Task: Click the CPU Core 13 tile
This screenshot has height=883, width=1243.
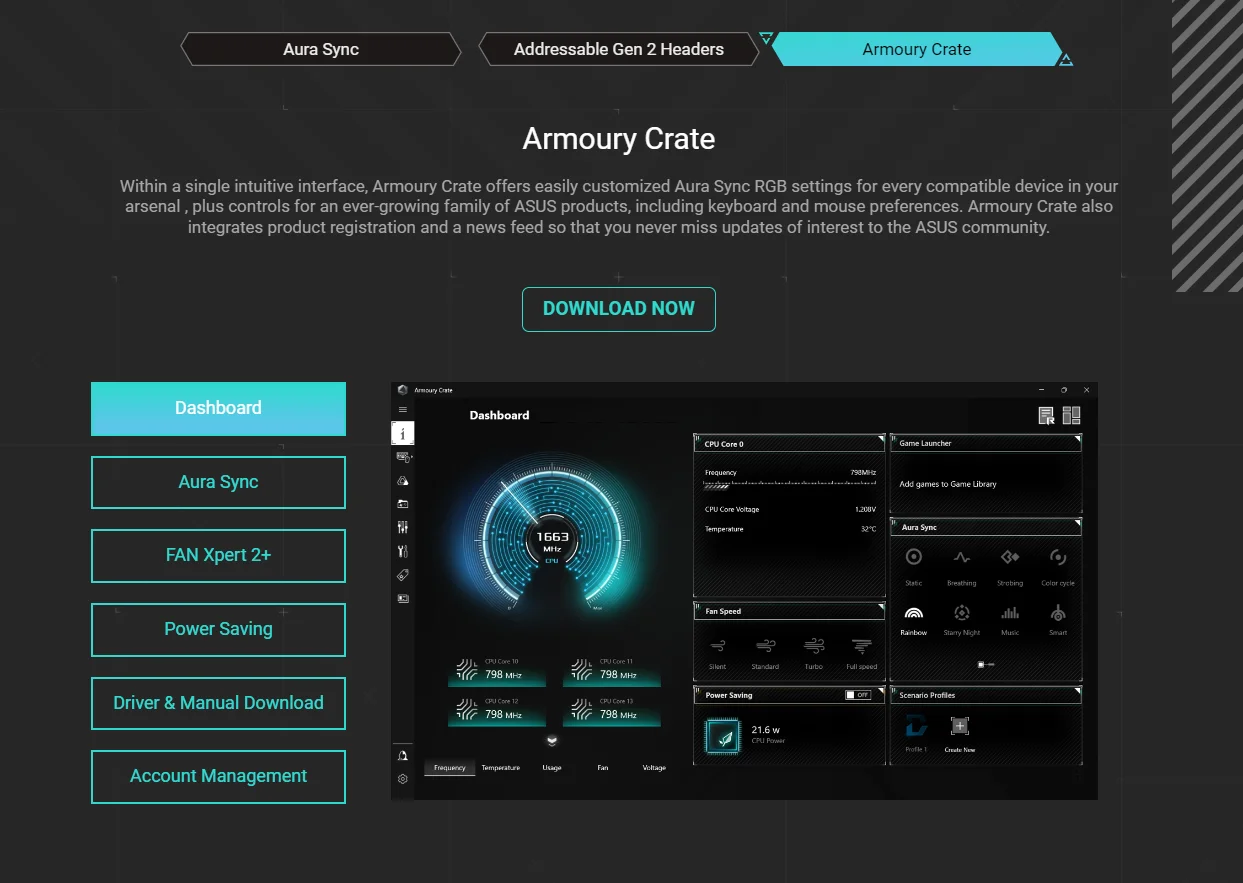Action: pos(612,710)
